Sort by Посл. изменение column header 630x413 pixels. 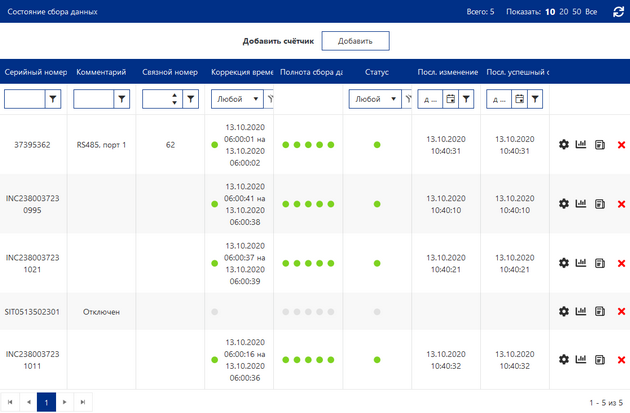448,72
